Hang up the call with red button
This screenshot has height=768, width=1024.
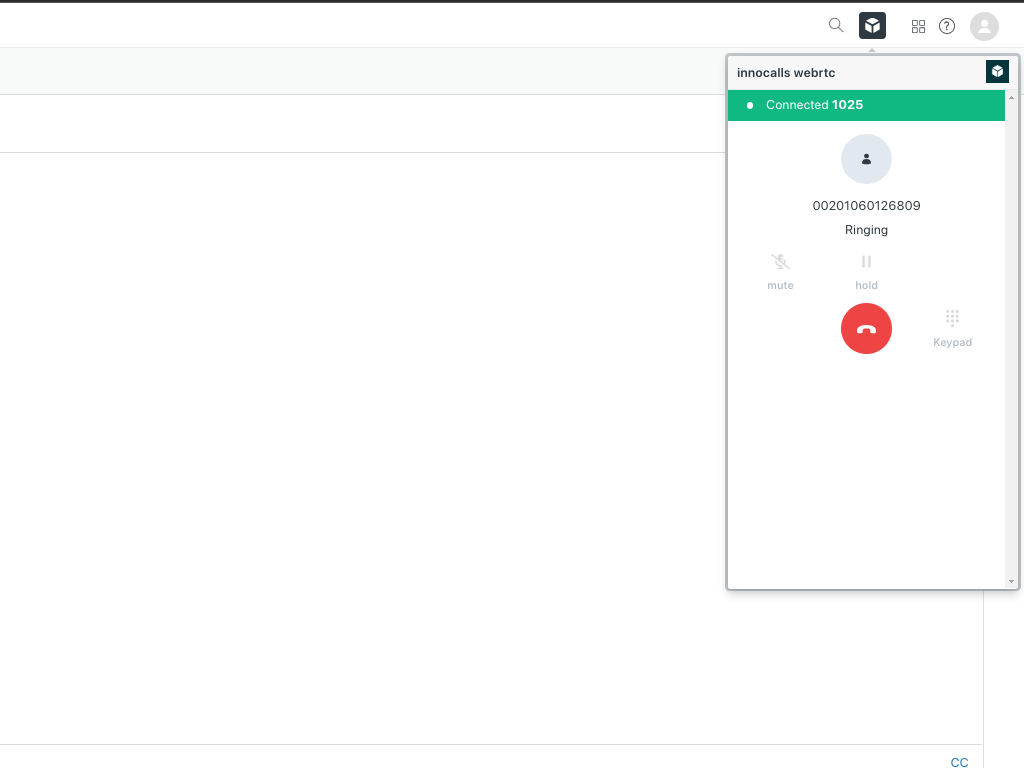(866, 328)
